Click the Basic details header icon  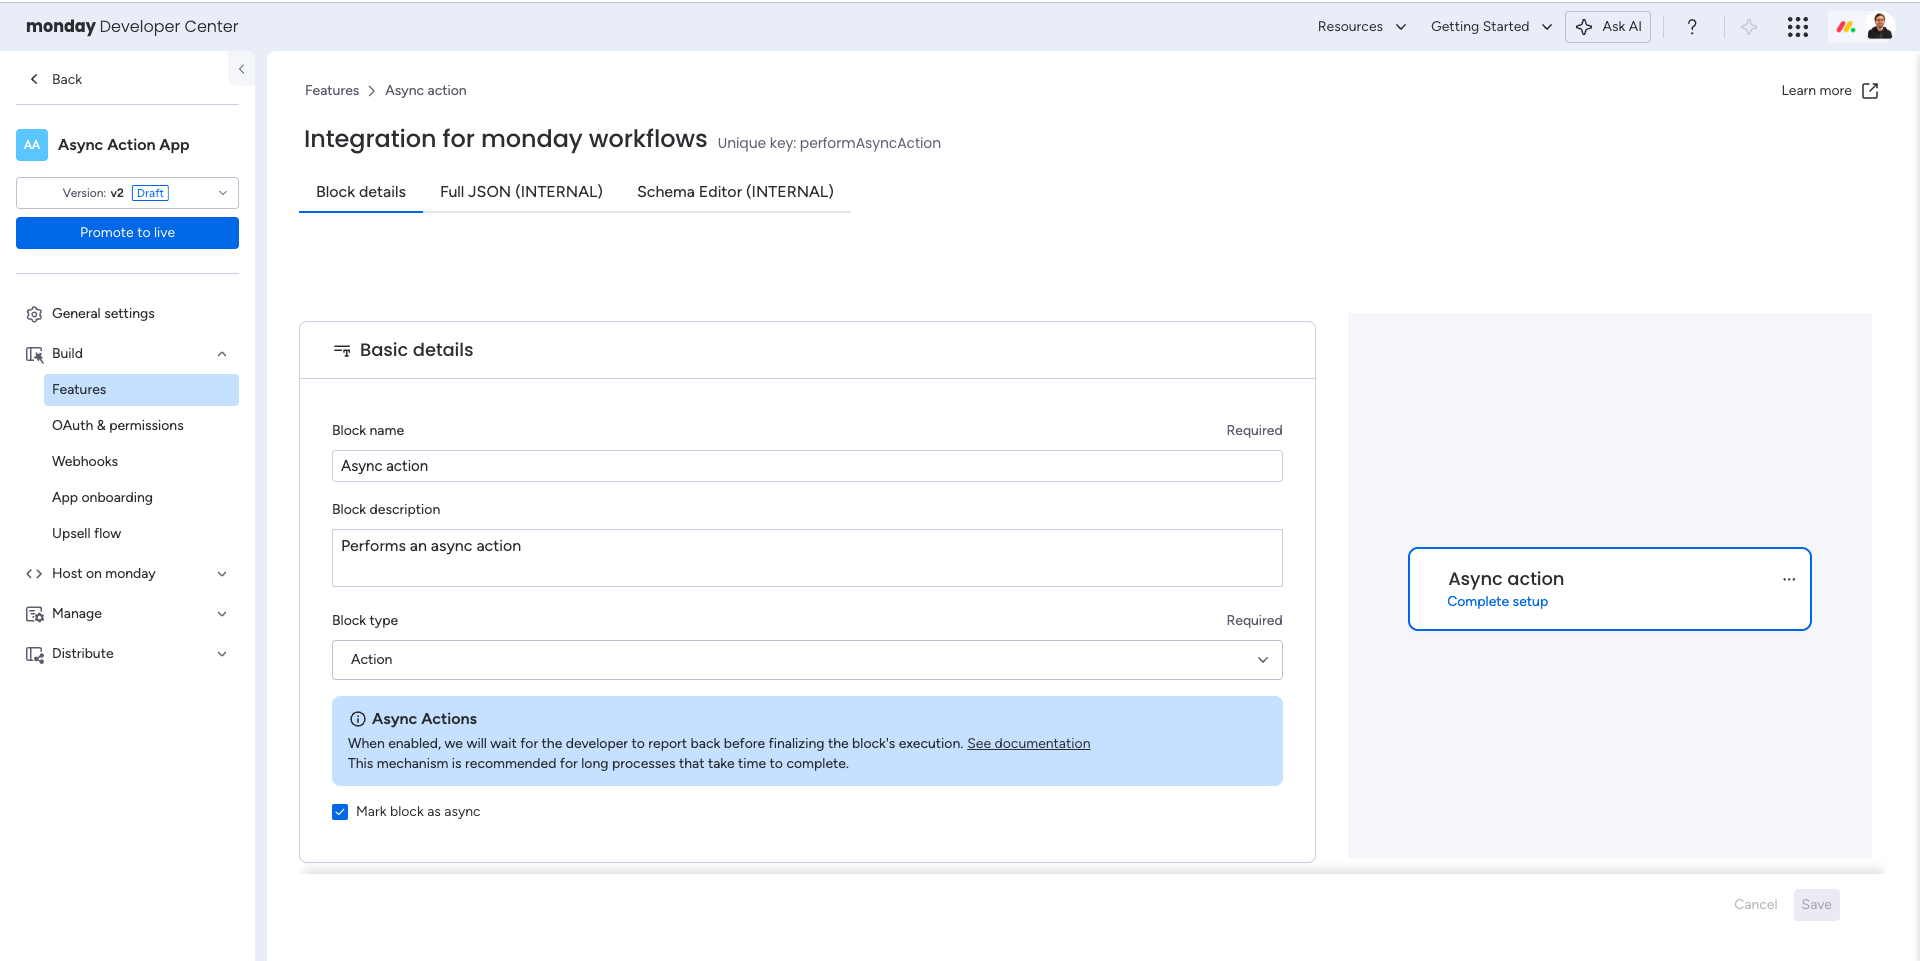pyautogui.click(x=342, y=350)
